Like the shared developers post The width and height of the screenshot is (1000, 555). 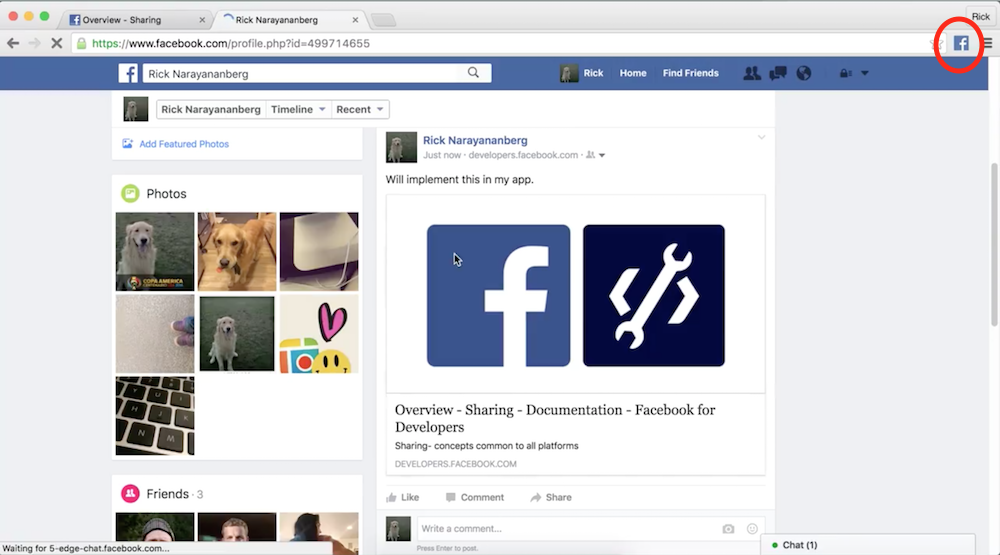point(403,497)
